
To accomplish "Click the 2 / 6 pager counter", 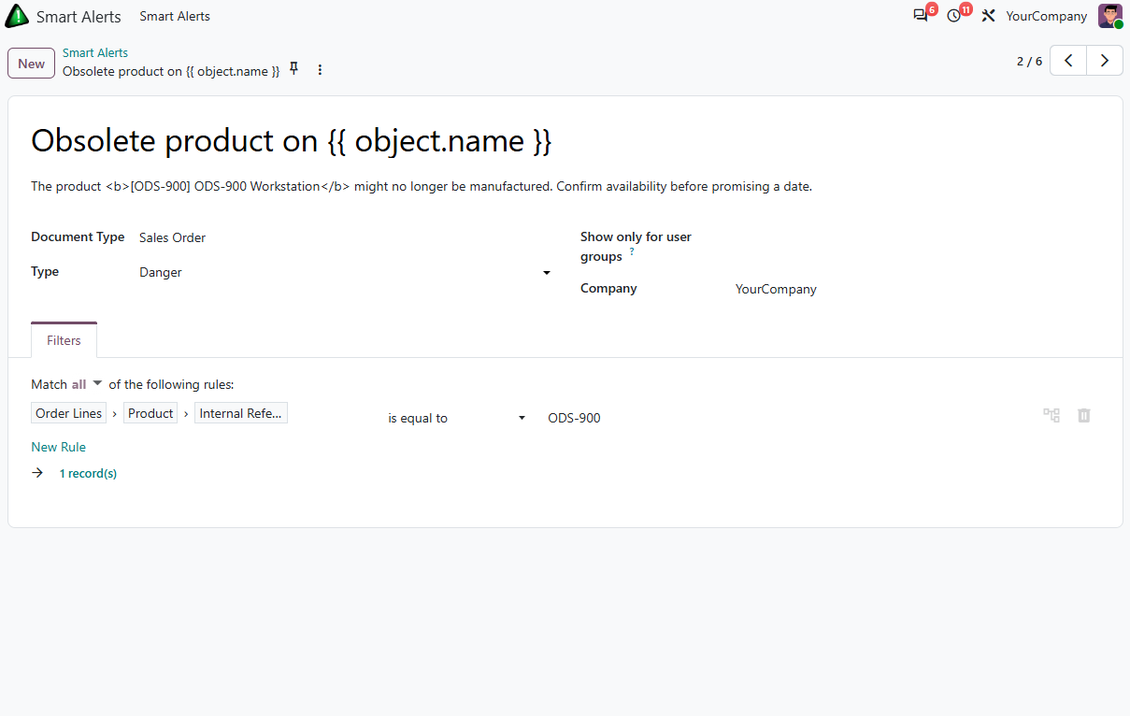I will pyautogui.click(x=1029, y=61).
